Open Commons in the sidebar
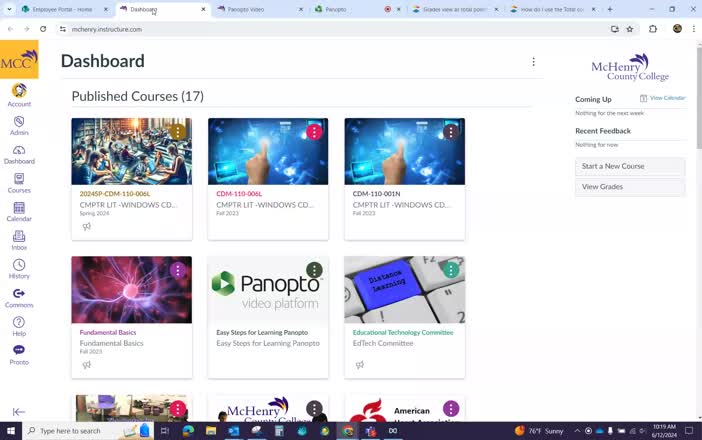702x440 pixels. (x=19, y=298)
